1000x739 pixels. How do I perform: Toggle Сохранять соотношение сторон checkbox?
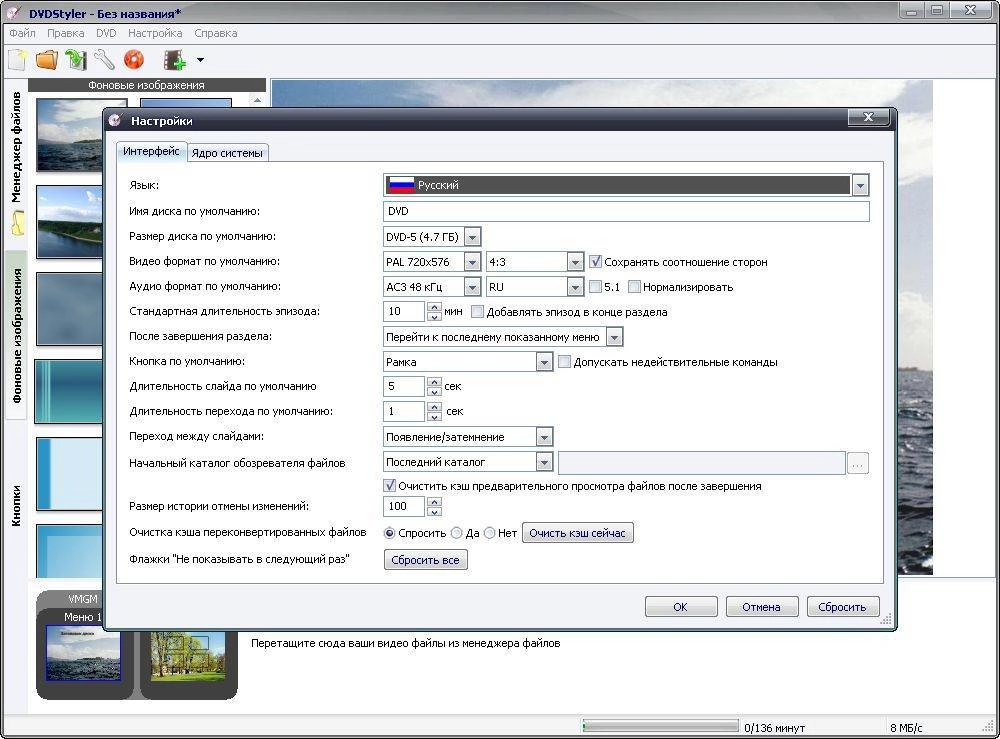click(x=595, y=261)
